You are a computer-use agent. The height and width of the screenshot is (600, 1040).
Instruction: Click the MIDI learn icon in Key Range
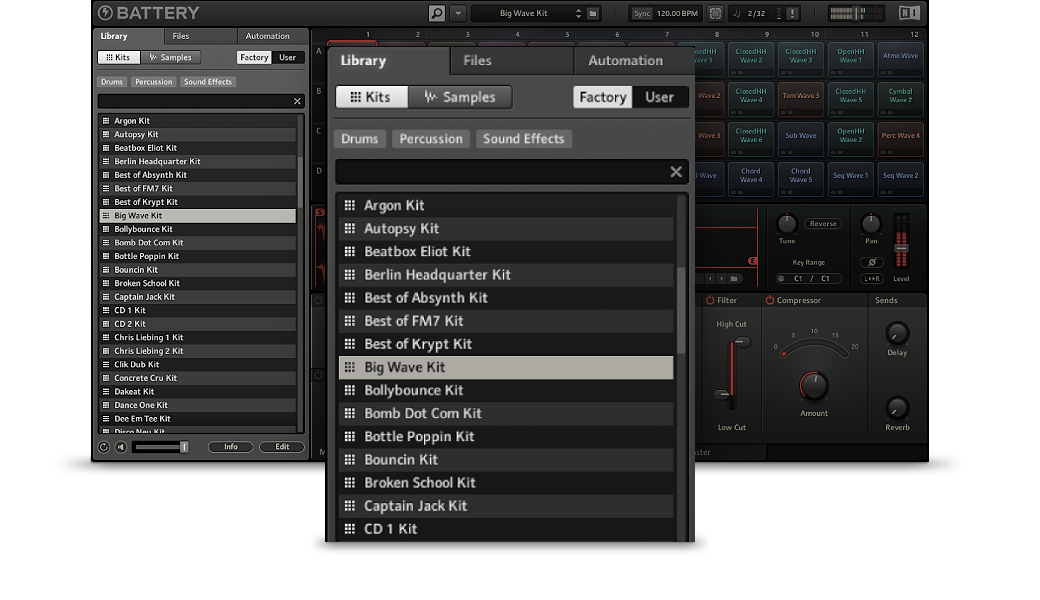[x=781, y=278]
